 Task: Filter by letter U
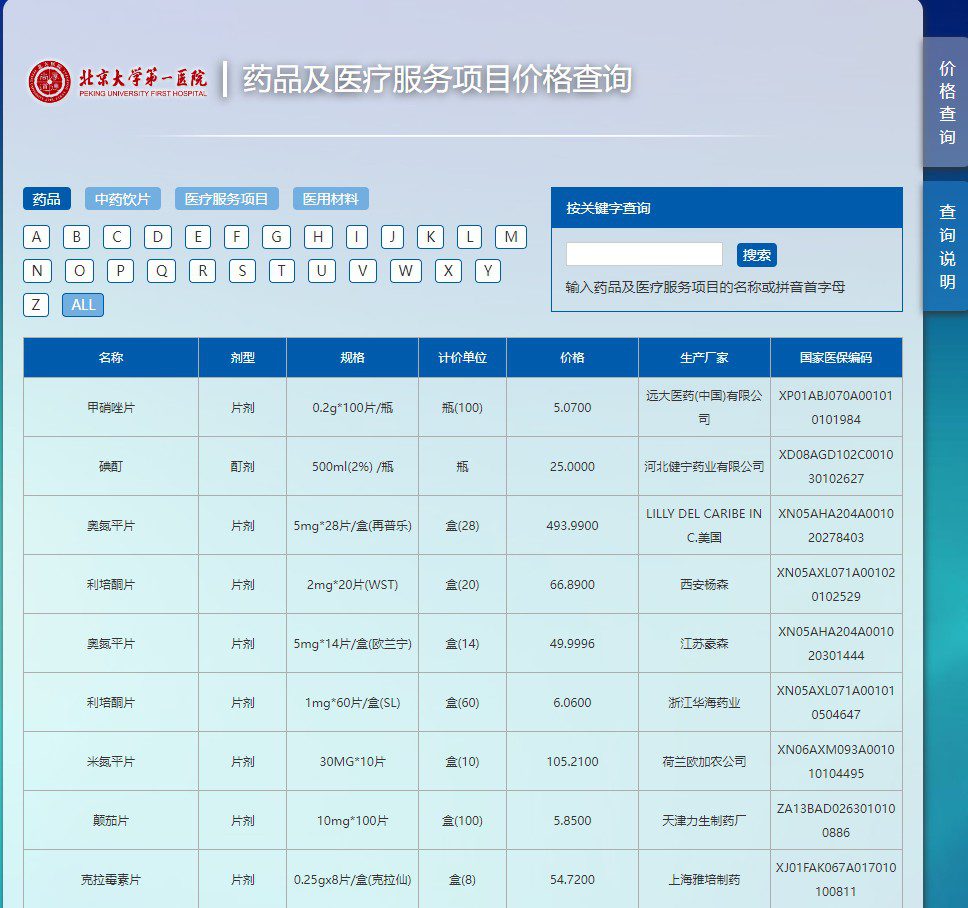pos(322,271)
